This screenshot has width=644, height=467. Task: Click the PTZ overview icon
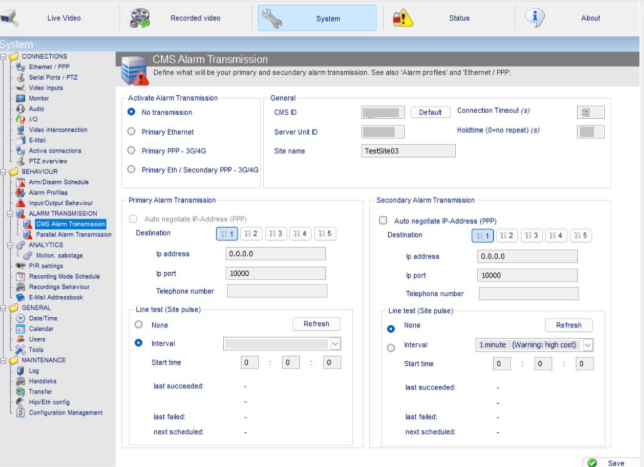click(21, 161)
